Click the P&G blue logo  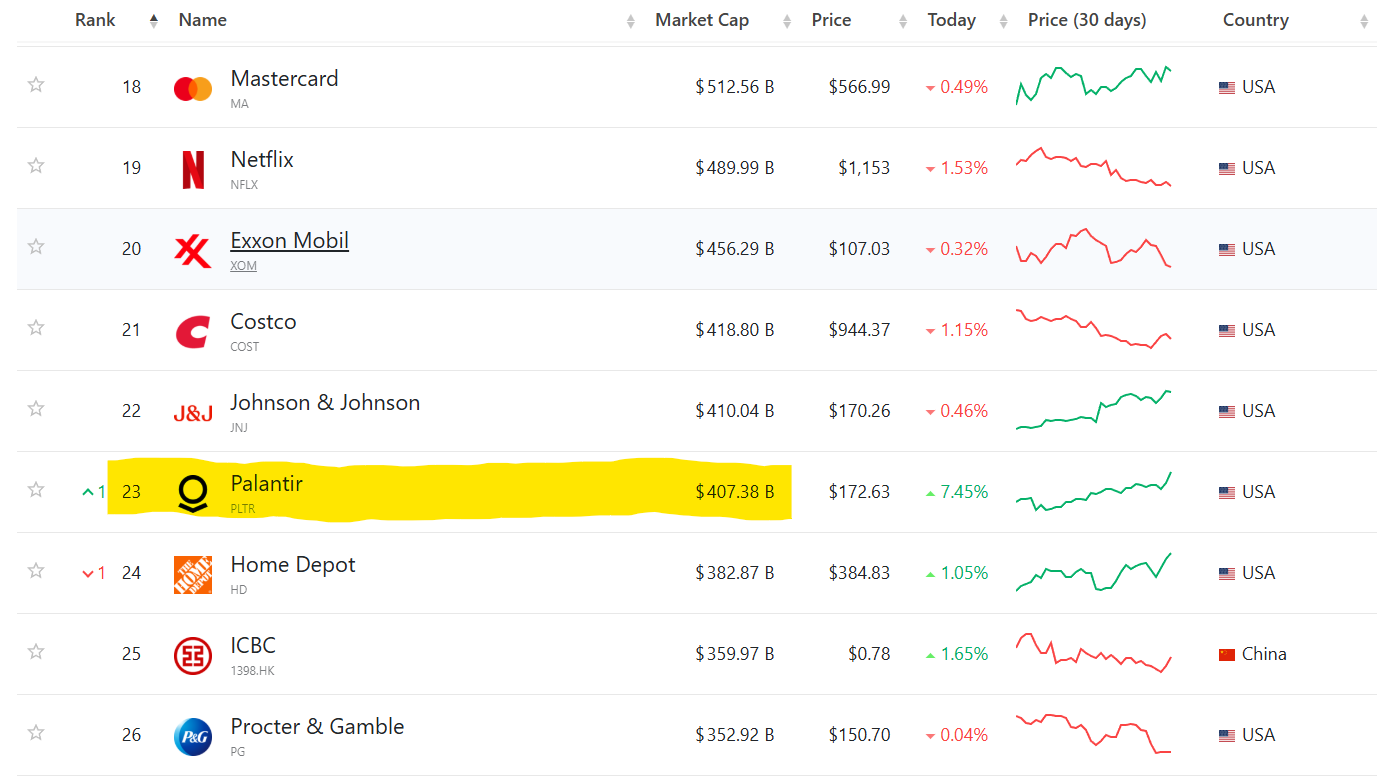pyautogui.click(x=193, y=737)
